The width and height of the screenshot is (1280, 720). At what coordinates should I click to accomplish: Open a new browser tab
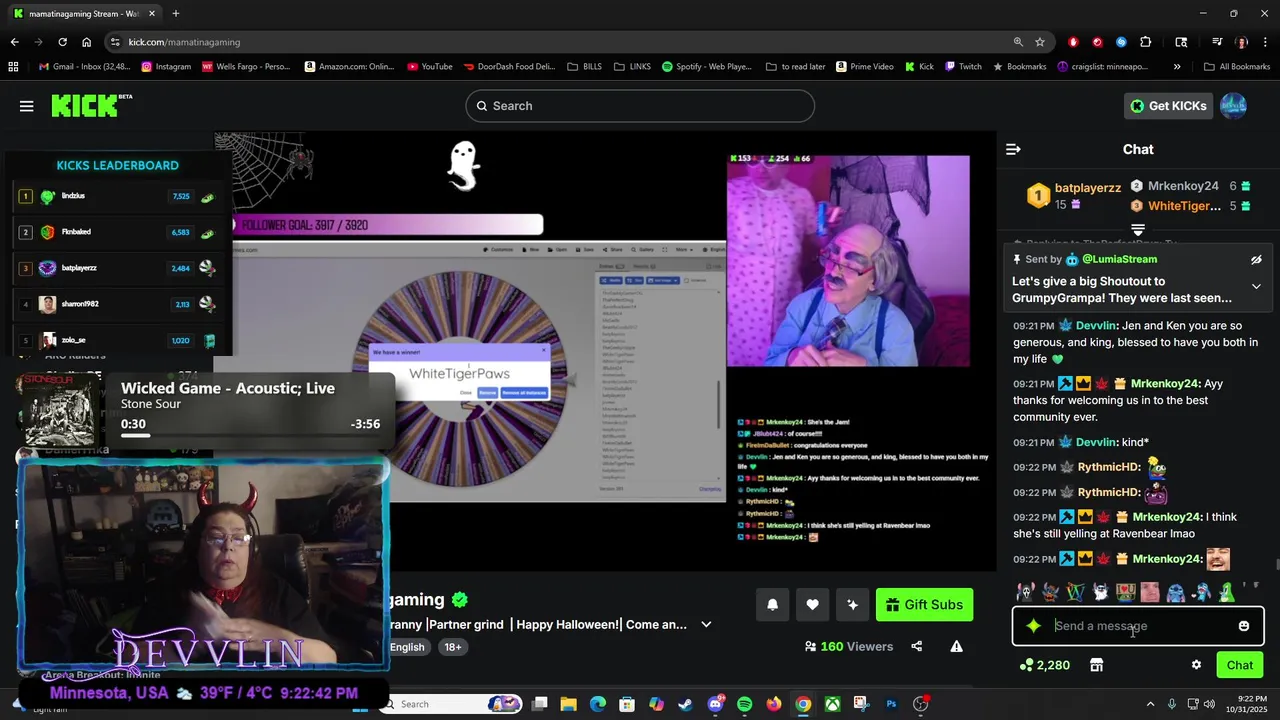click(x=176, y=14)
